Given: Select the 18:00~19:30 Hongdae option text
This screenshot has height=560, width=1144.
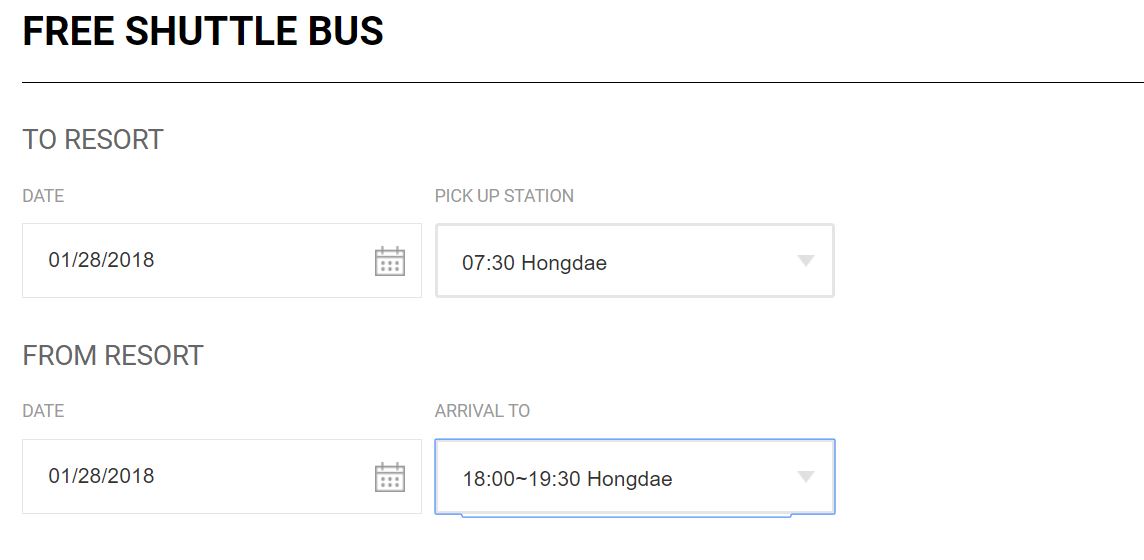Looking at the screenshot, I should pos(567,479).
